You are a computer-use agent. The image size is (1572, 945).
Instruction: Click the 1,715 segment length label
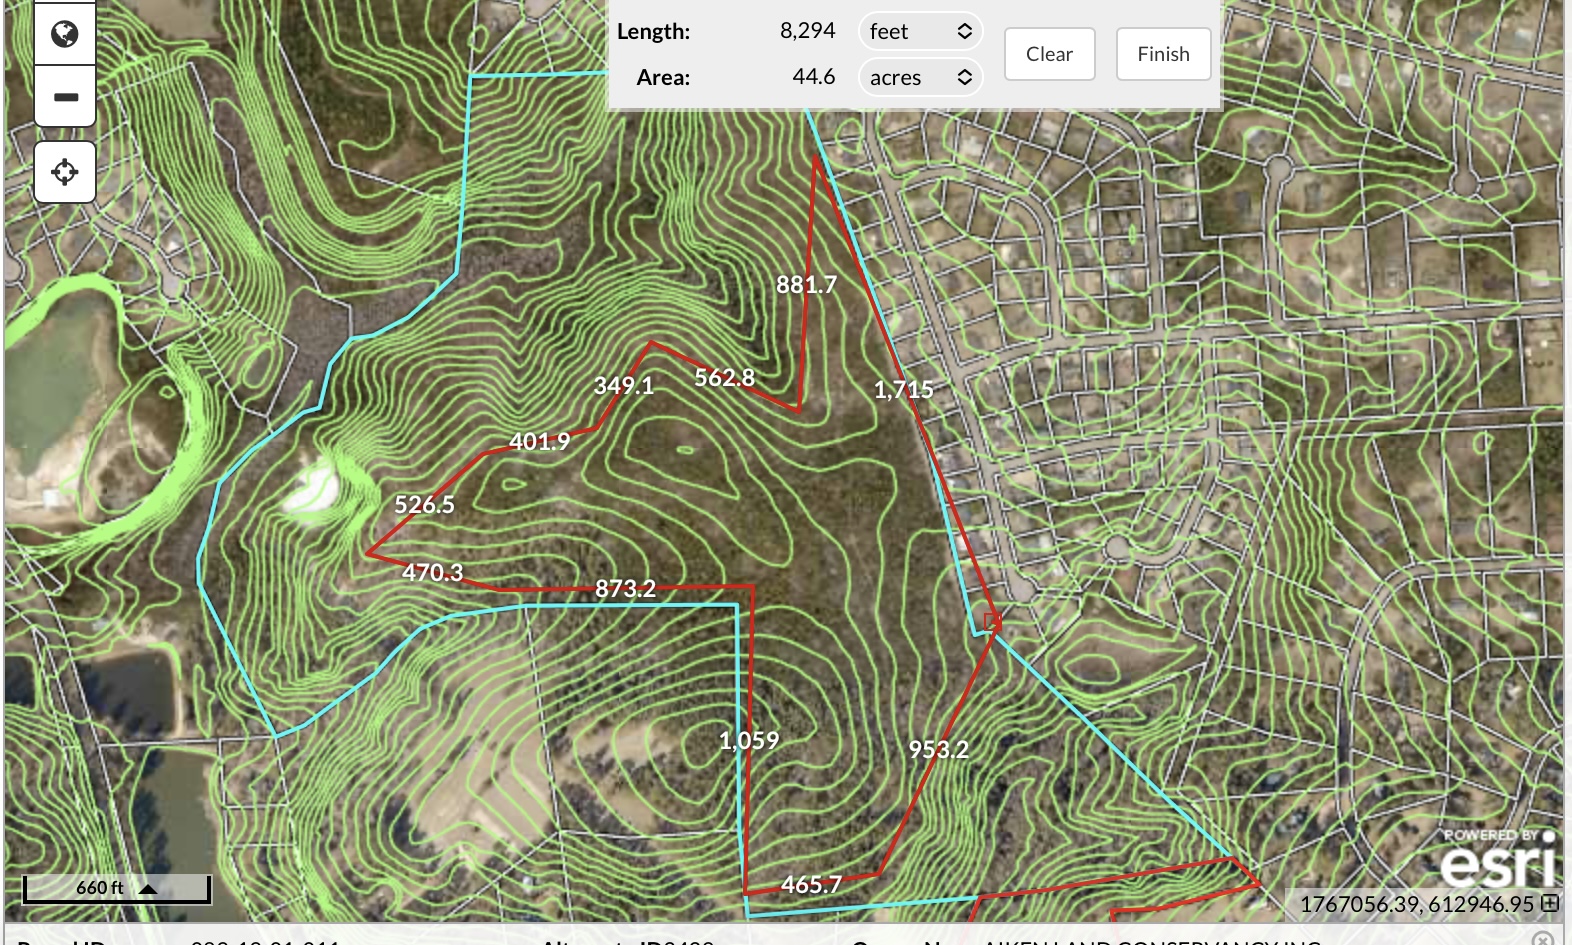[903, 390]
